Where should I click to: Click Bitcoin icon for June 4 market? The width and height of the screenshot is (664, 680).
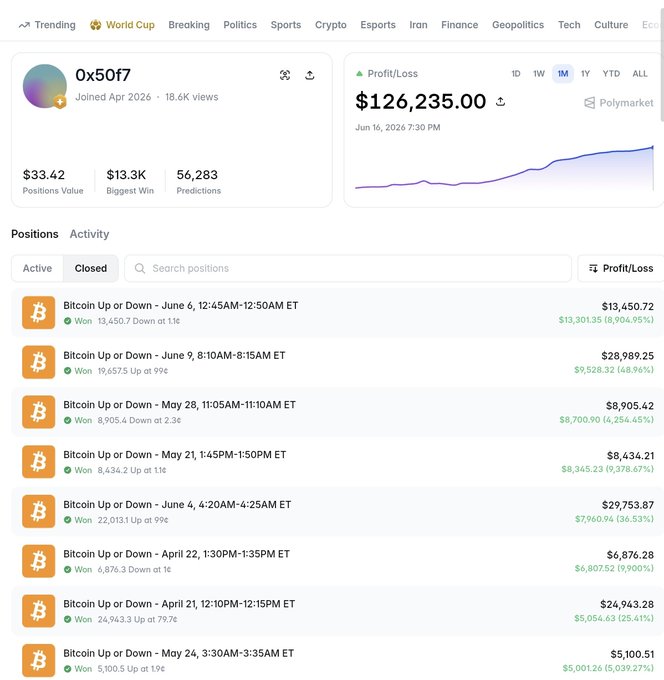pos(39,511)
